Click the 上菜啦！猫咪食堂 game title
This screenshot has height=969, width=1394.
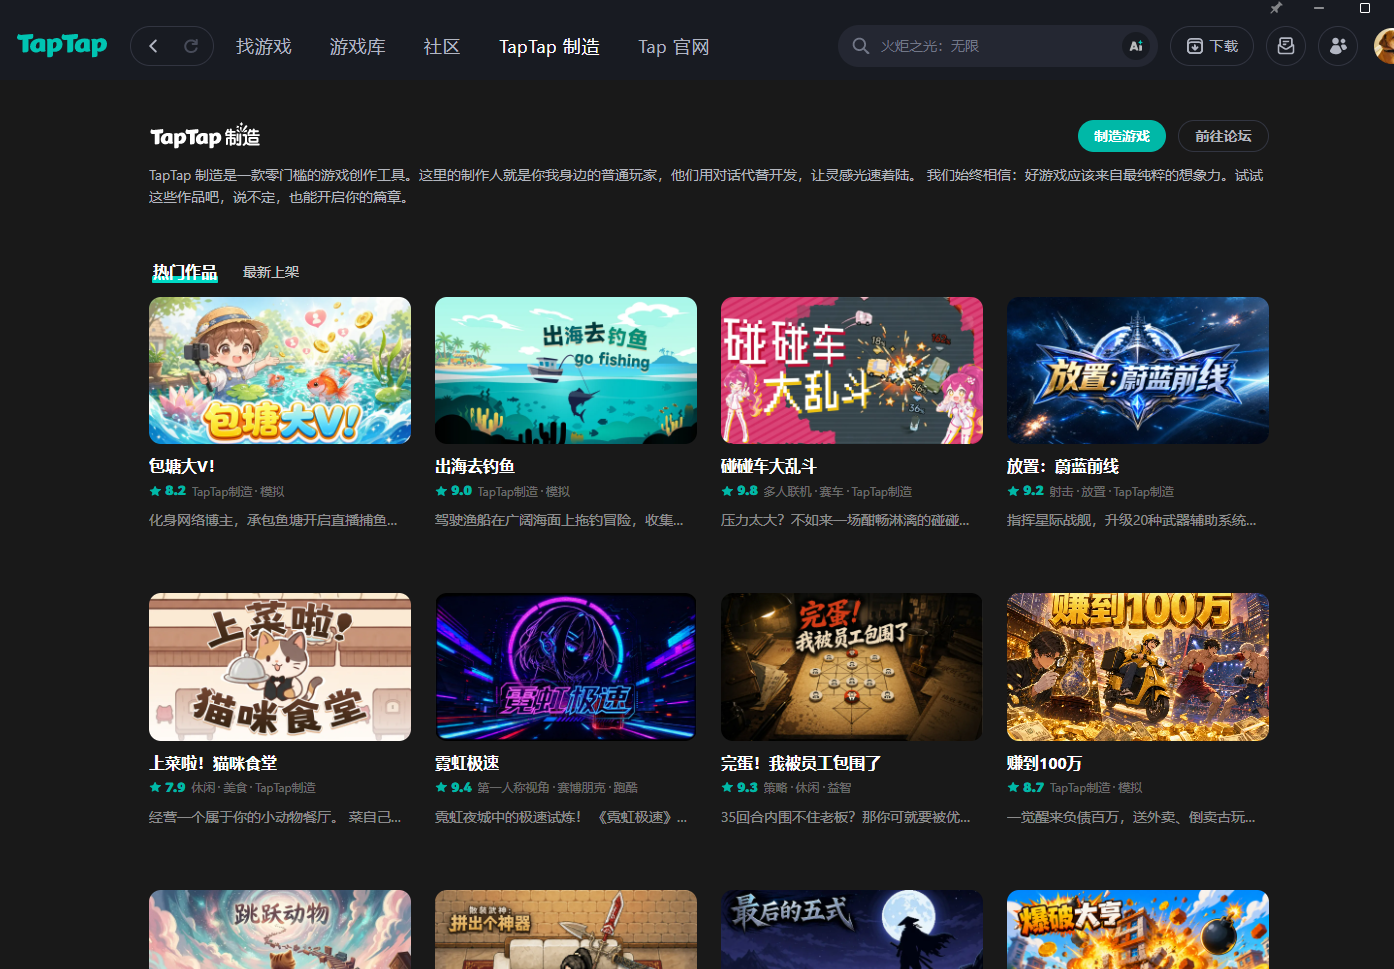point(213,763)
